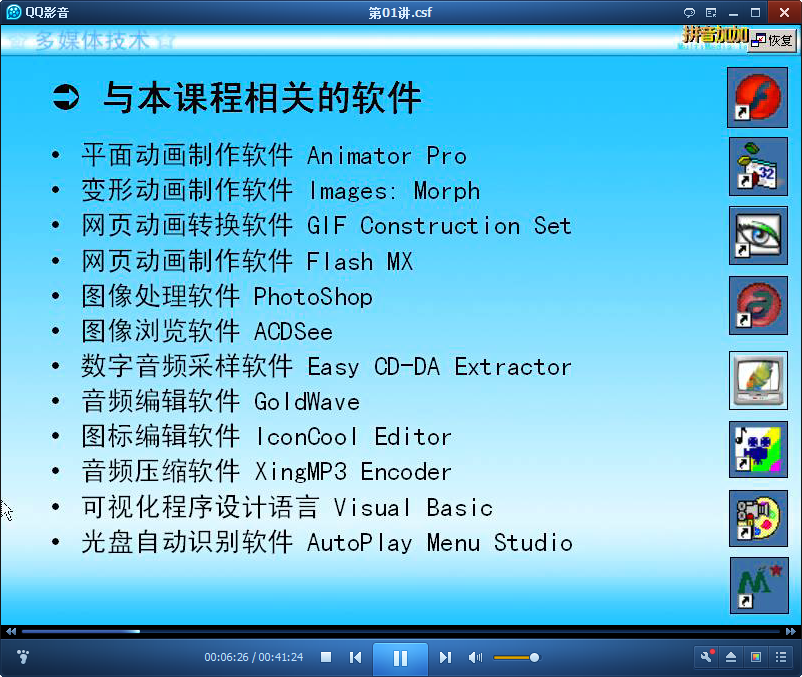Skip to the next video
This screenshot has height=677, width=802.
click(x=445, y=657)
